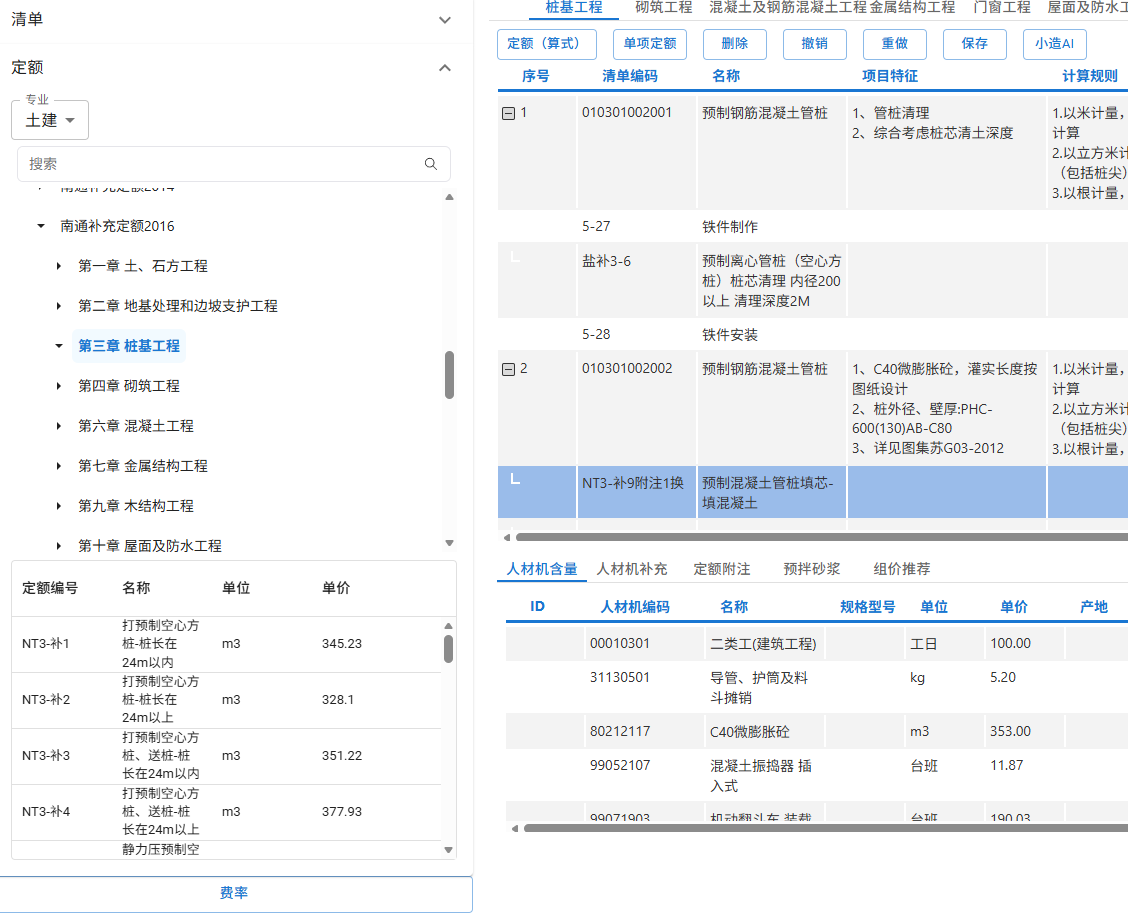Collapse the 定额 panel
Image resolution: width=1128 pixels, height=918 pixels.
click(444, 68)
